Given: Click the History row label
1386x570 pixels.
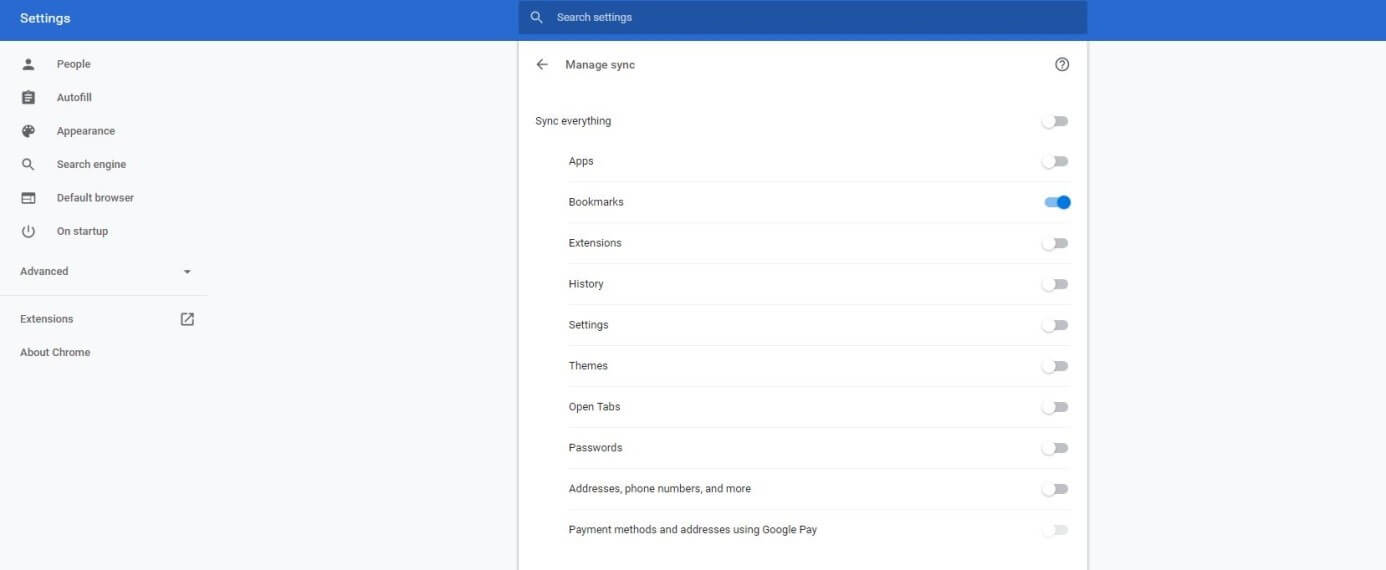Looking at the screenshot, I should pyautogui.click(x=586, y=284).
